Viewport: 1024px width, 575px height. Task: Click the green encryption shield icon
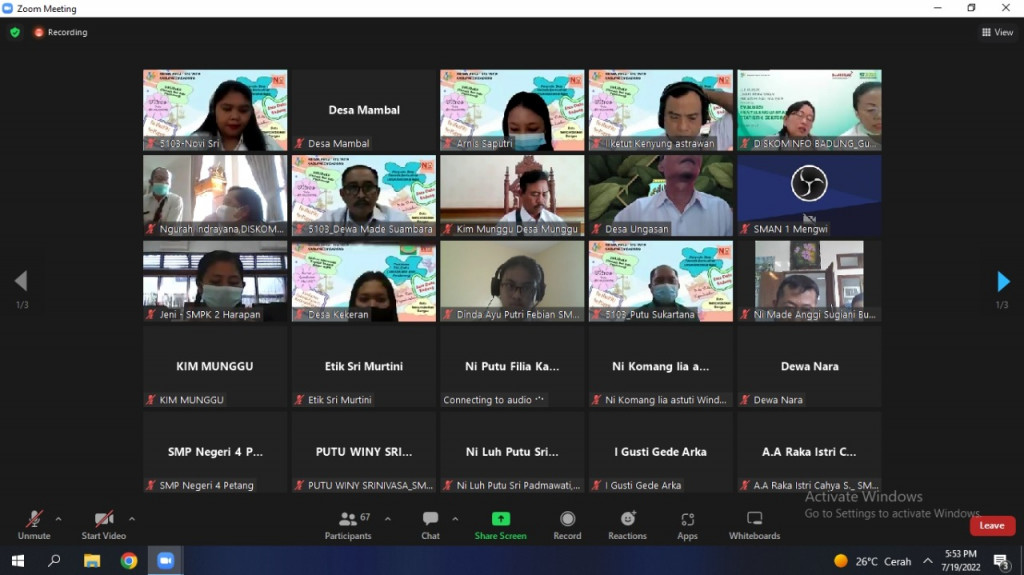click(15, 32)
